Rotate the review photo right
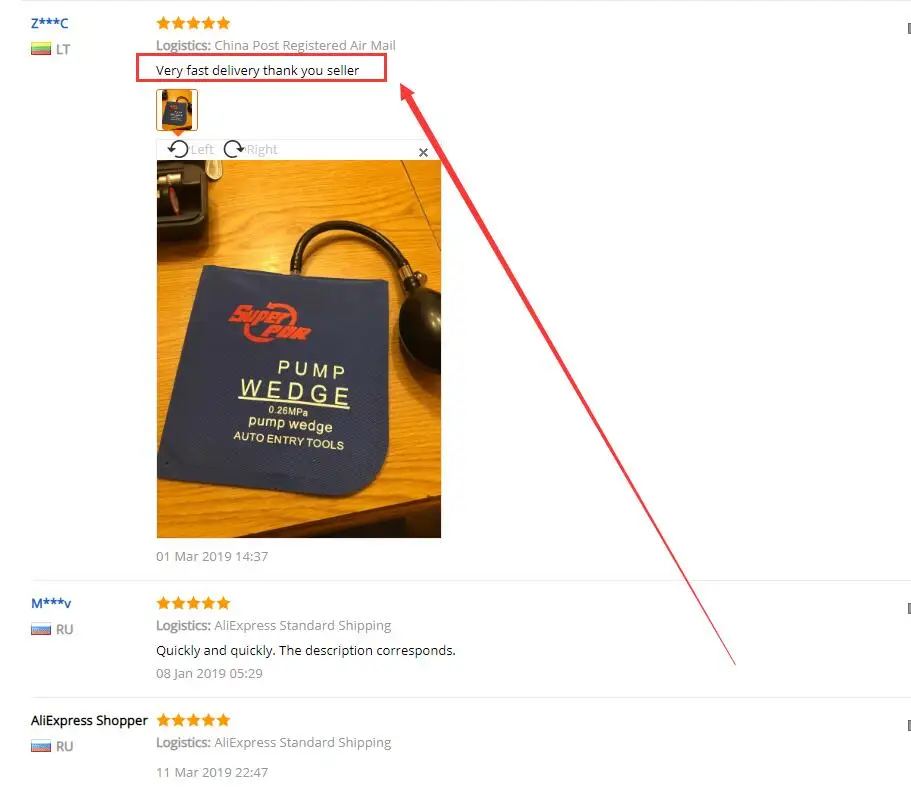The height and width of the screenshot is (795, 911). tap(251, 149)
